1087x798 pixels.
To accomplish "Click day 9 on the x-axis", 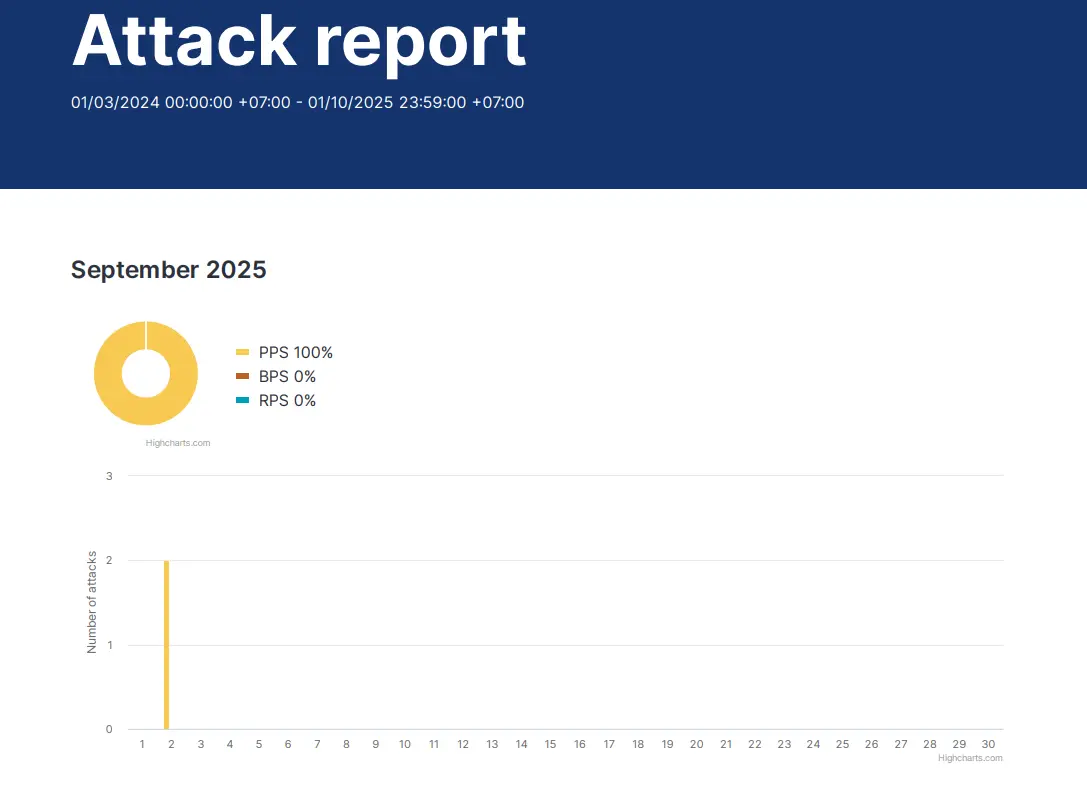I will (x=375, y=744).
